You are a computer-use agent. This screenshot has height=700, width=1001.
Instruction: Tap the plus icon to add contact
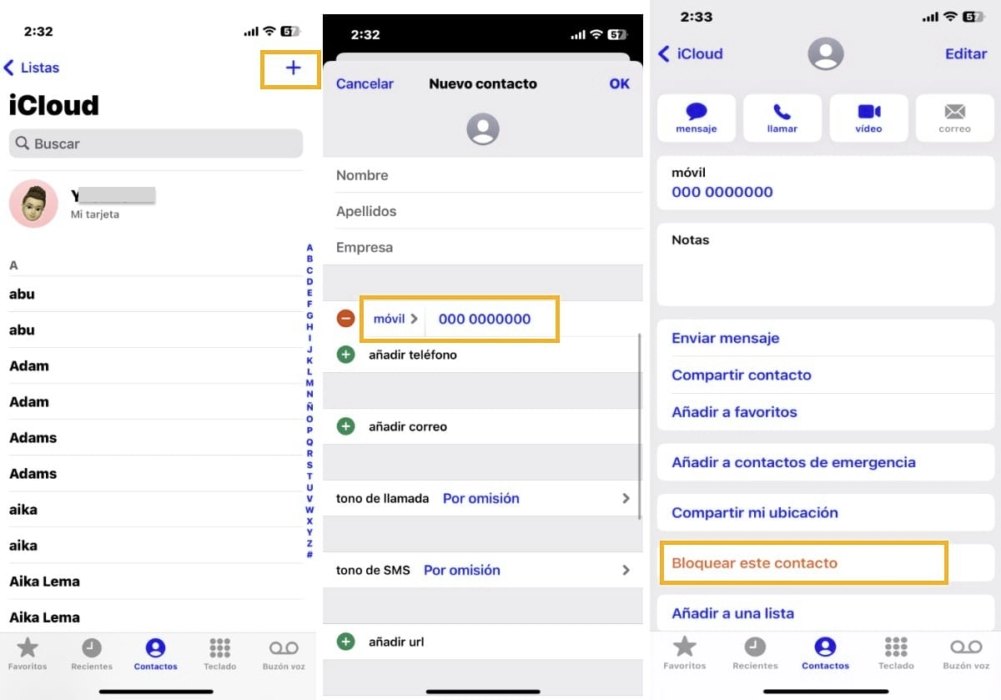[x=292, y=68]
